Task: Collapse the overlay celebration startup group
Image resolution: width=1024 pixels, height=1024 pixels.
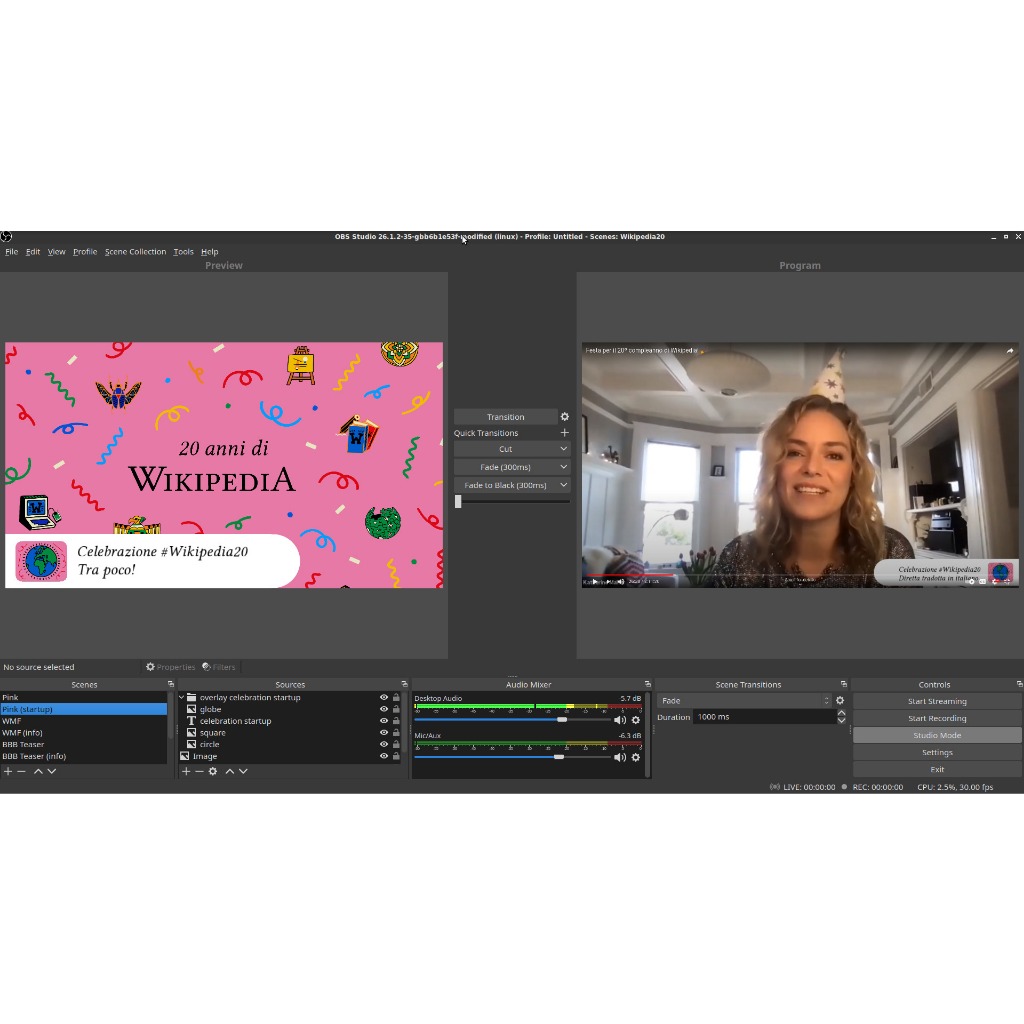Action: pyautogui.click(x=182, y=698)
